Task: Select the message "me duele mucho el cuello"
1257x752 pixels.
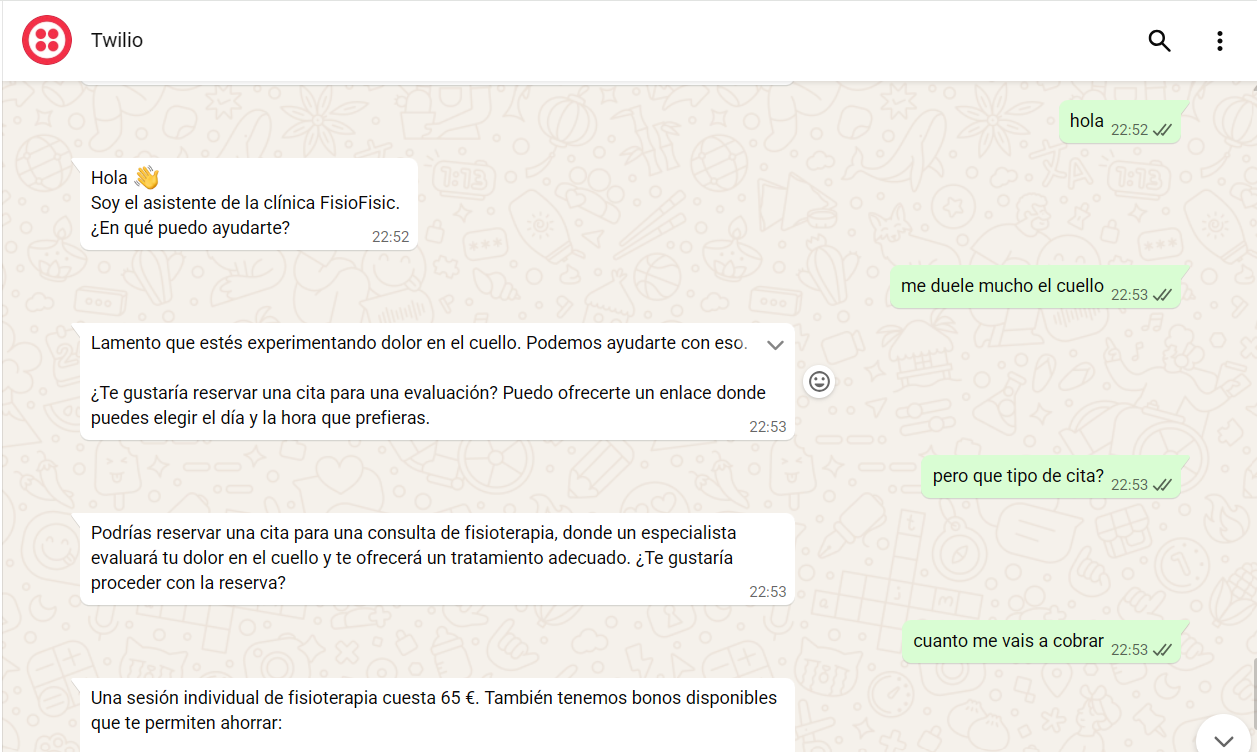Action: pyautogui.click(x=1034, y=287)
